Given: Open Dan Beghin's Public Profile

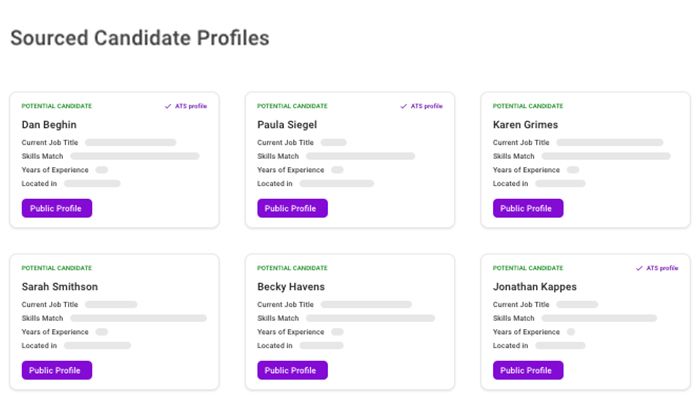Looking at the screenshot, I should tap(57, 208).
